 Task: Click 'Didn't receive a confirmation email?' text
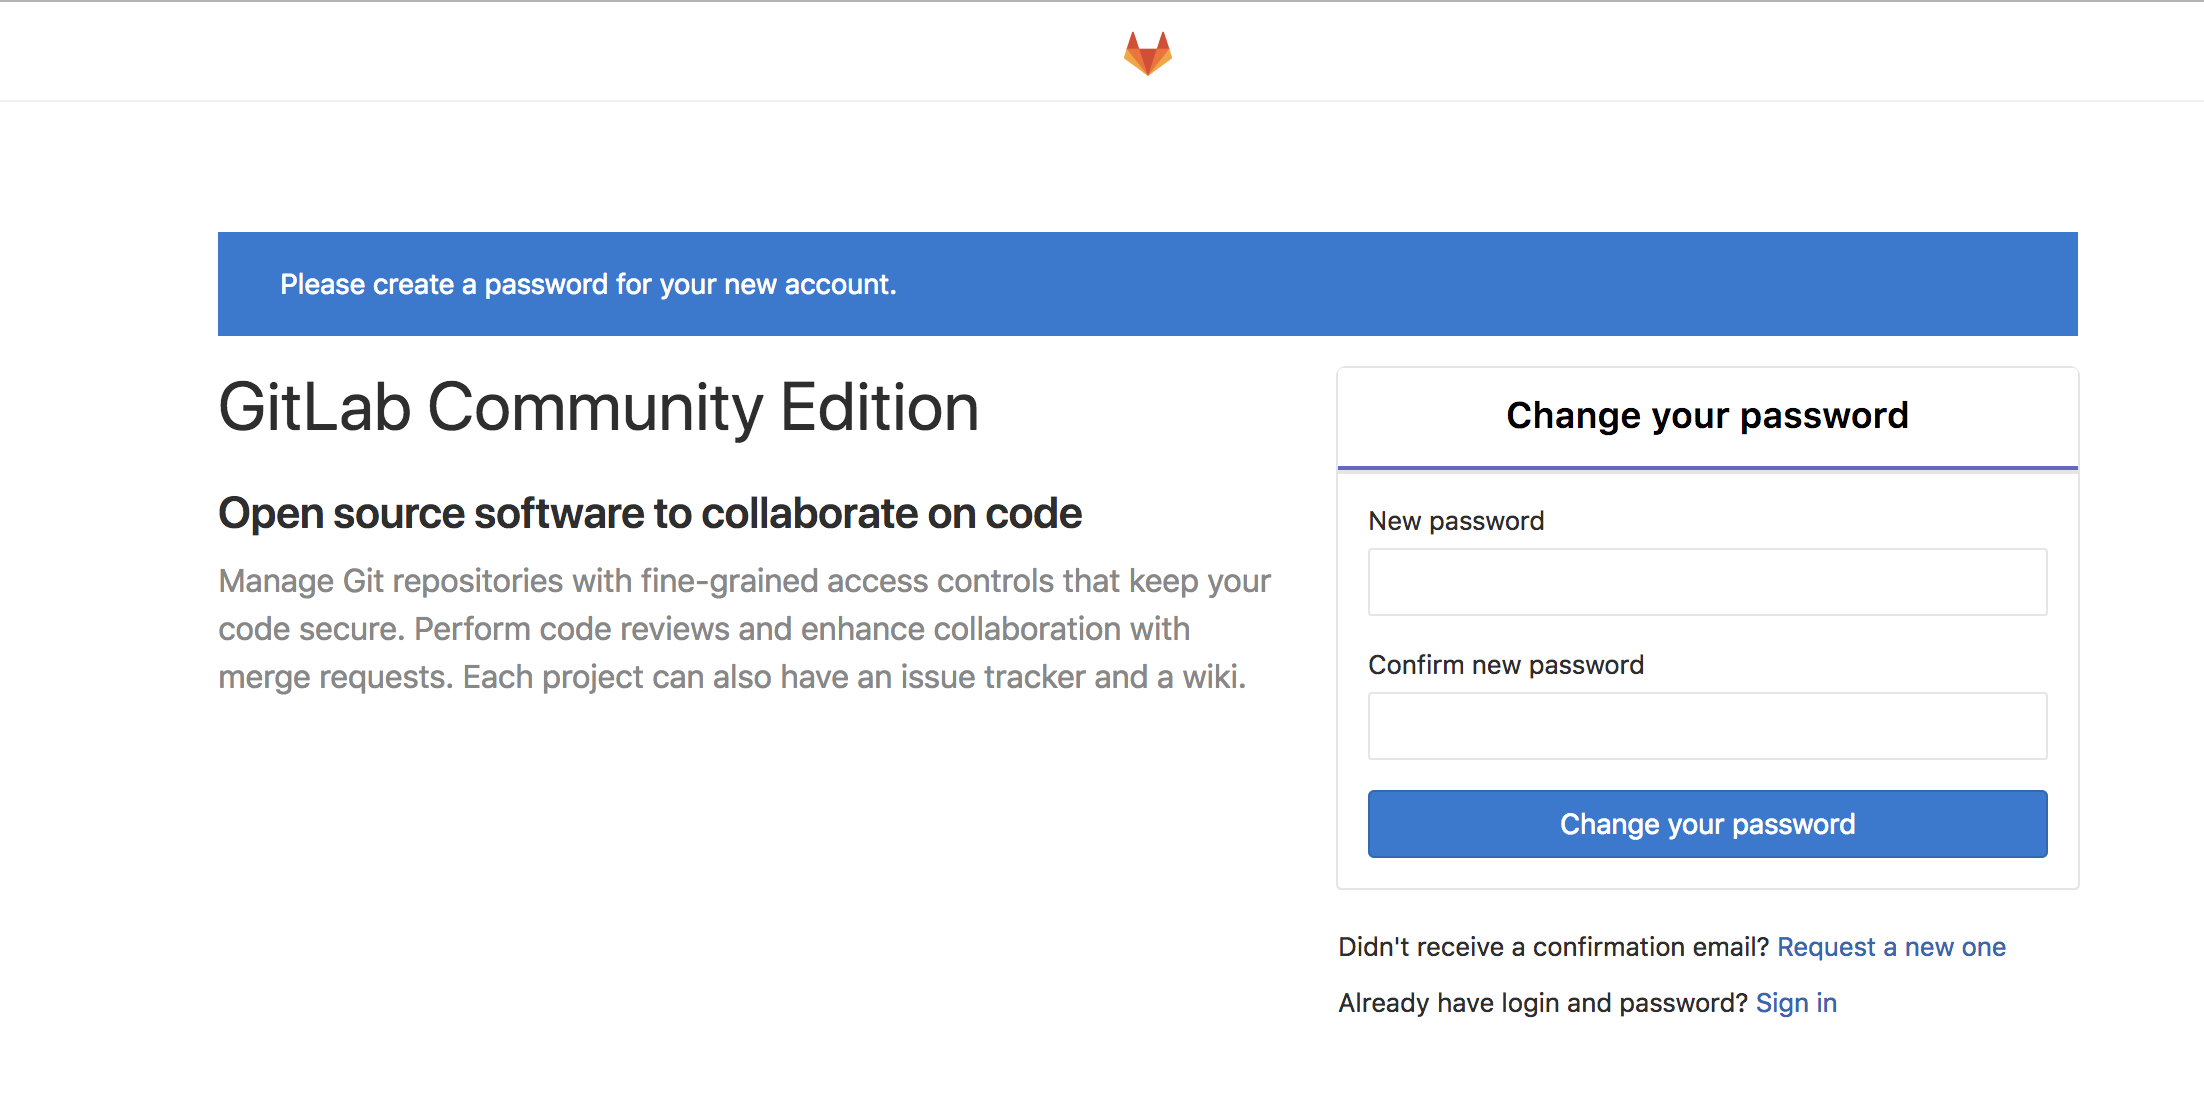click(x=1554, y=947)
